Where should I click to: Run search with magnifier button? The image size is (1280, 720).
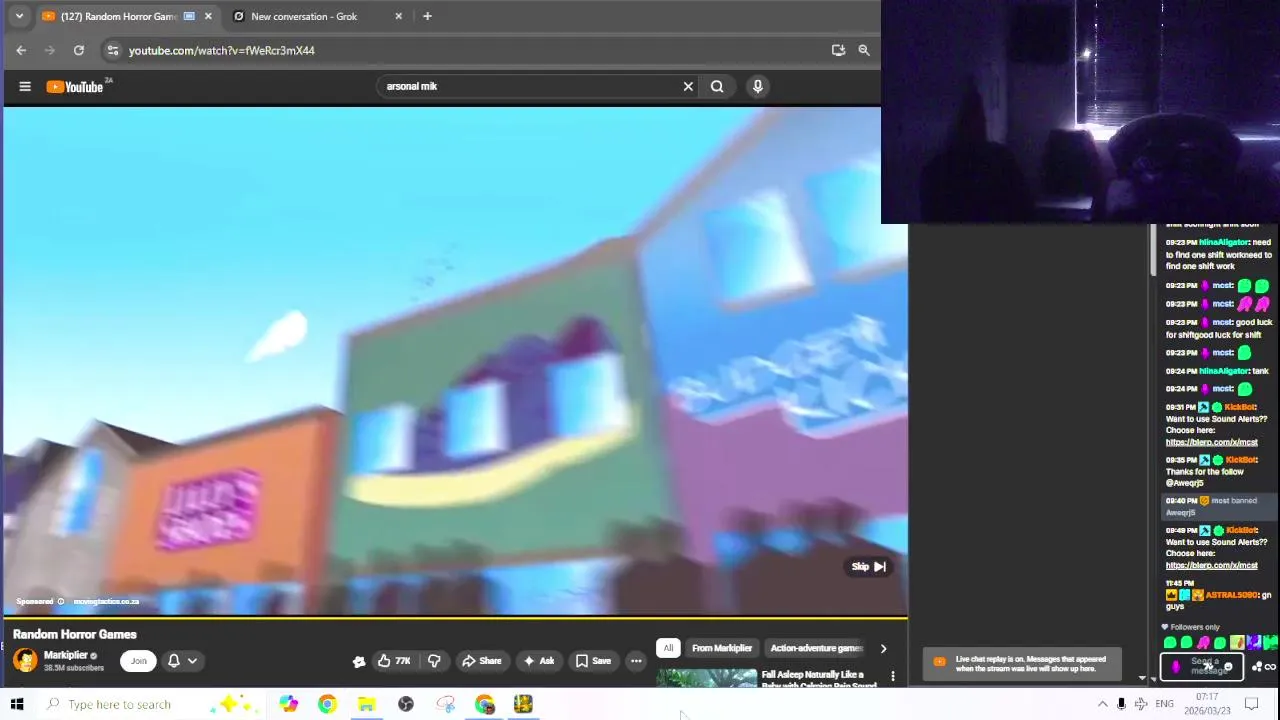(717, 86)
